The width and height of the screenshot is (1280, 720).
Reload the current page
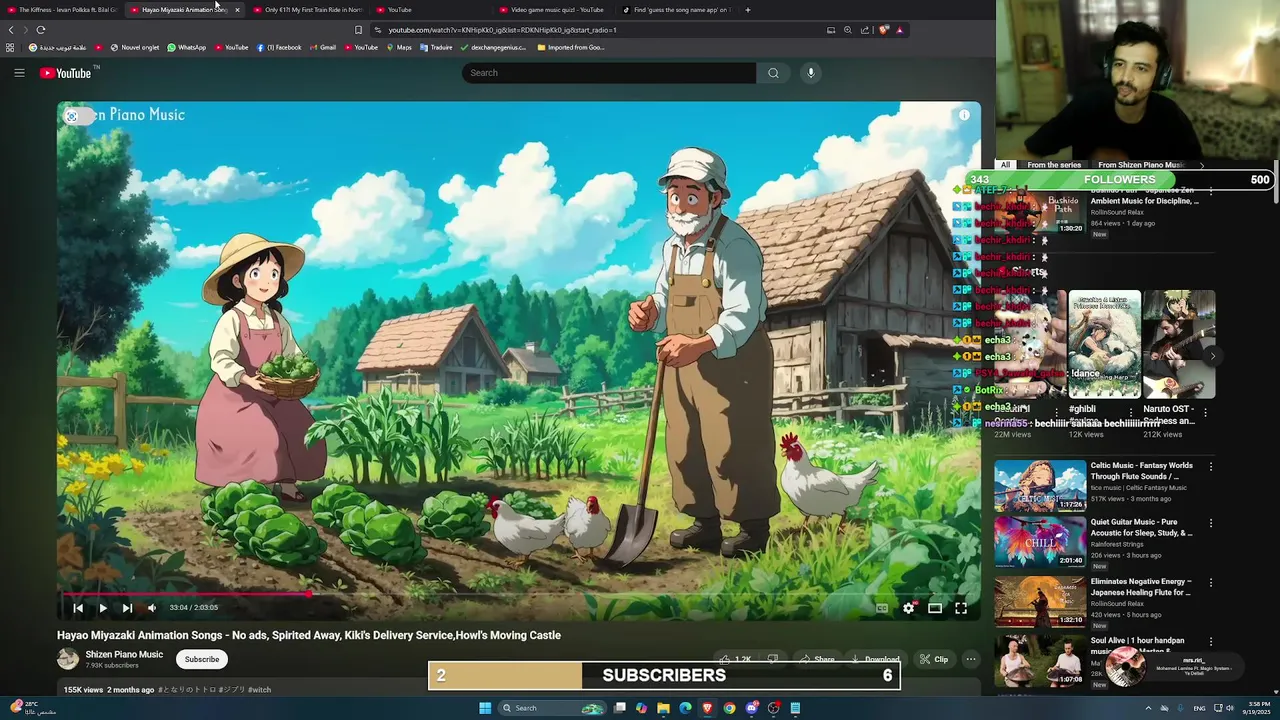pyautogui.click(x=41, y=30)
